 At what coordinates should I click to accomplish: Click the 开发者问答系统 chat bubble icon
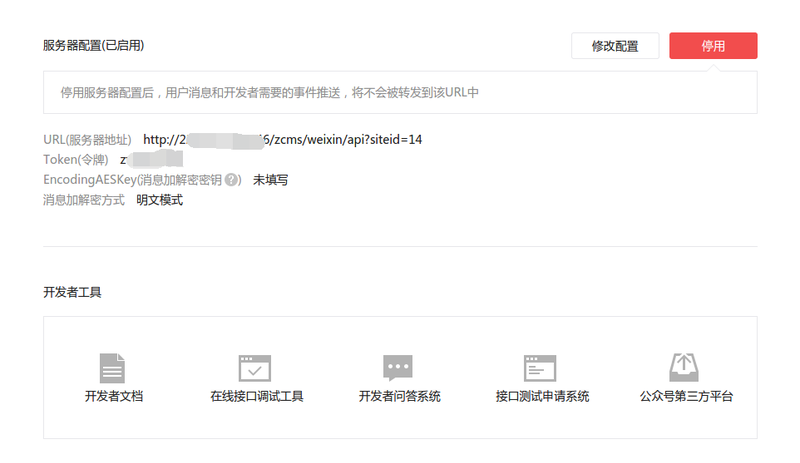click(x=398, y=368)
